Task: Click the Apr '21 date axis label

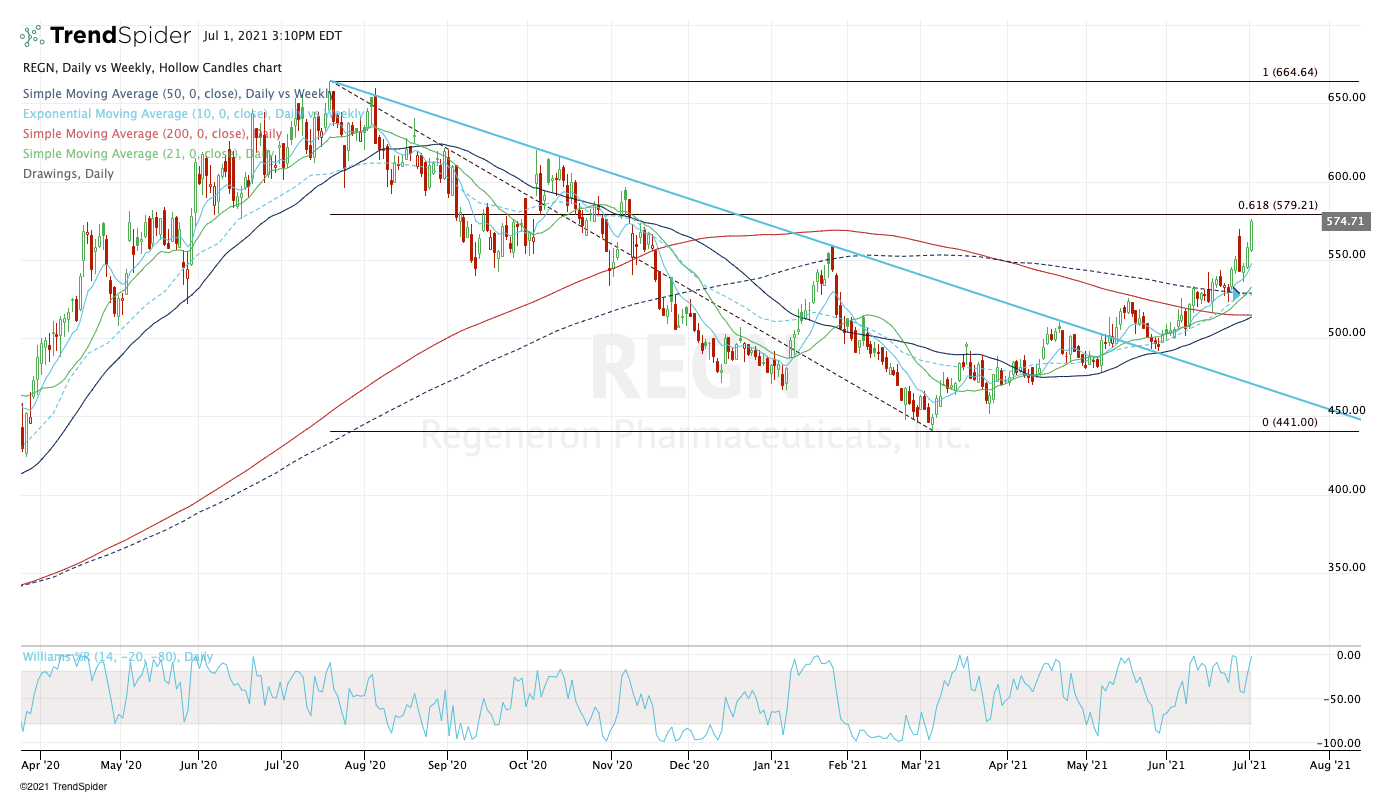Action: pyautogui.click(x=1007, y=765)
